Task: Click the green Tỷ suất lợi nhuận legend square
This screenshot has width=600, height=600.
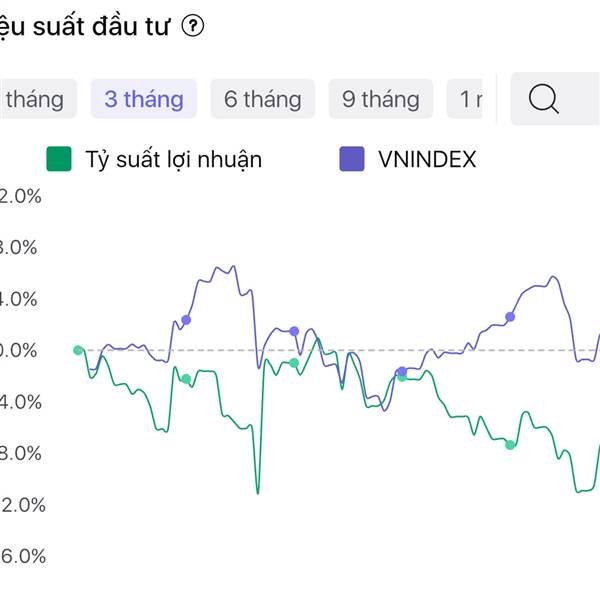Action: [x=59, y=158]
